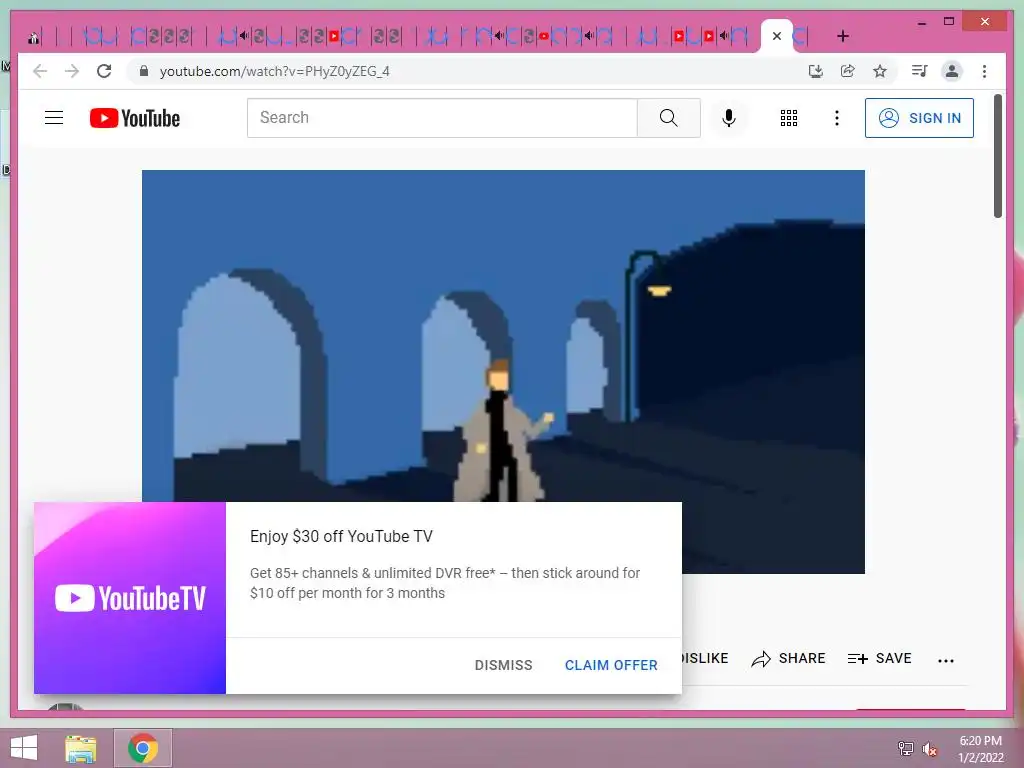This screenshot has width=1024, height=768.
Task: Click the page vertical scrollbar
Action: coord(998,156)
